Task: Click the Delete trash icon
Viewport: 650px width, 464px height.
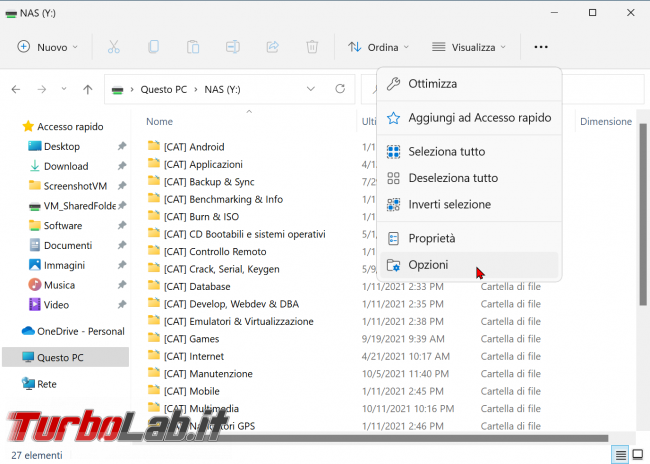Action: (x=312, y=47)
